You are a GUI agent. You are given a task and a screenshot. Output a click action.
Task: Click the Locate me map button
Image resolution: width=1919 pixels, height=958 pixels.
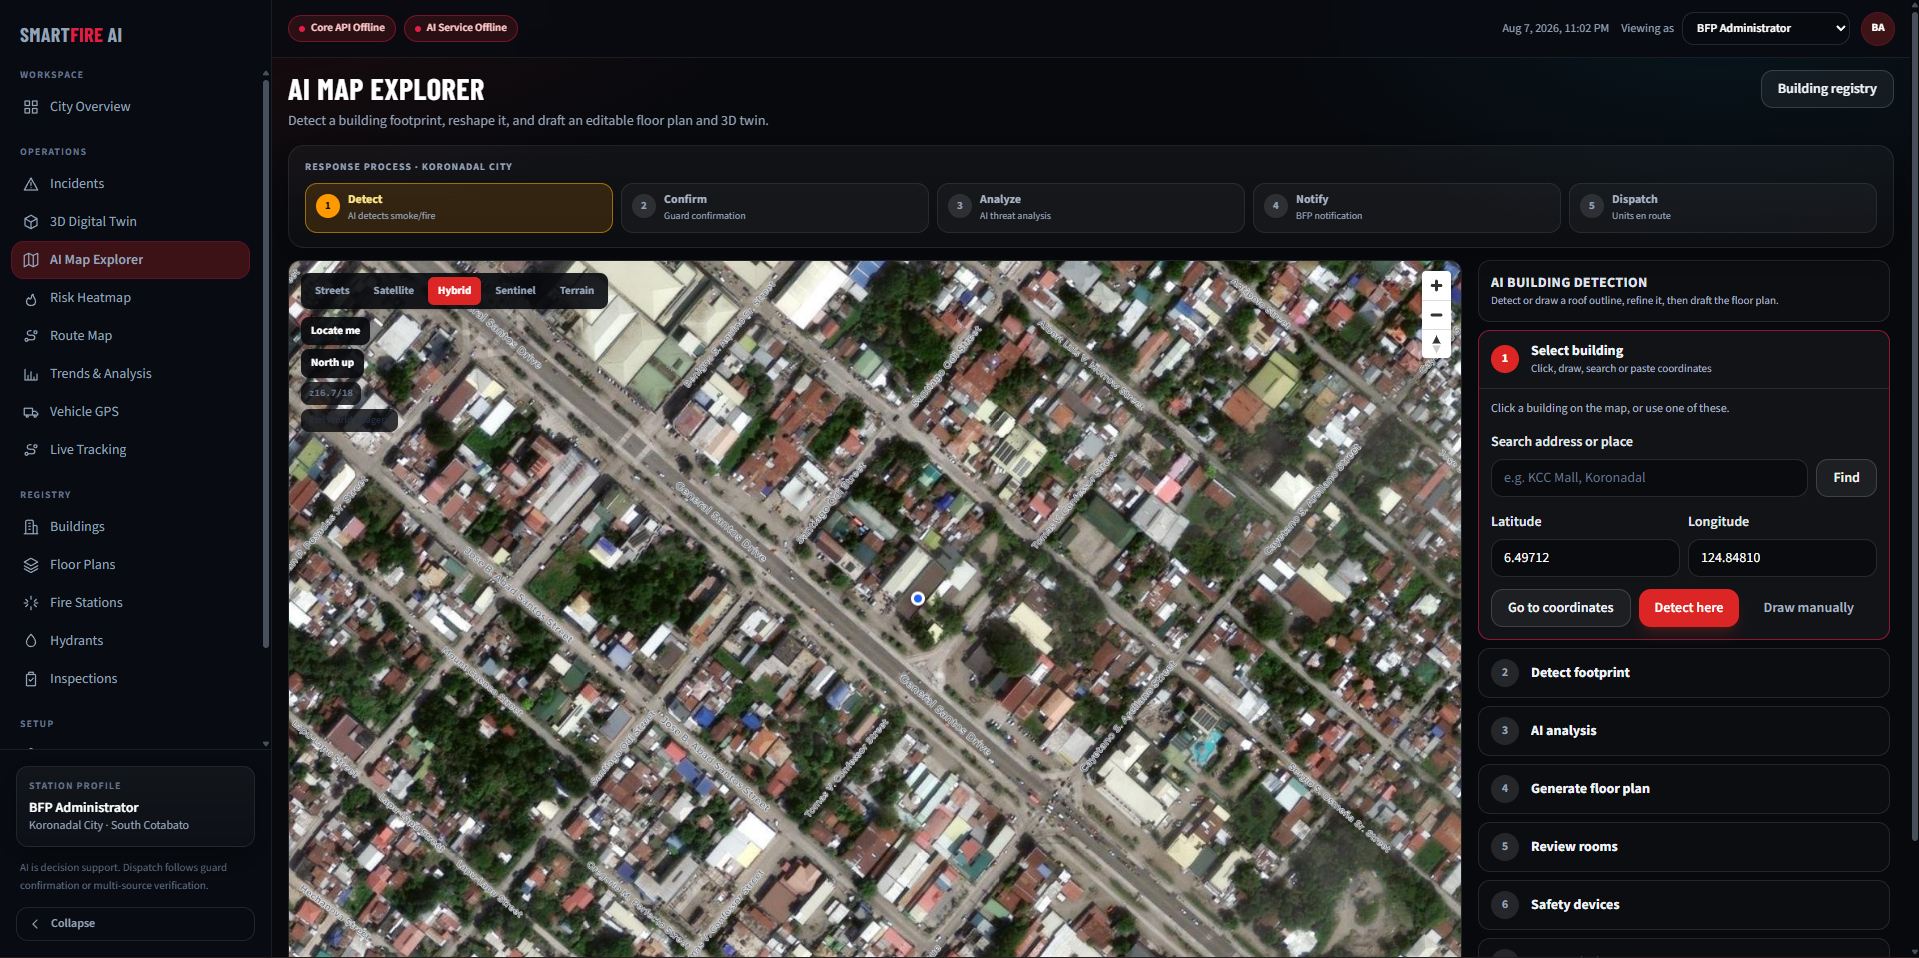[335, 331]
